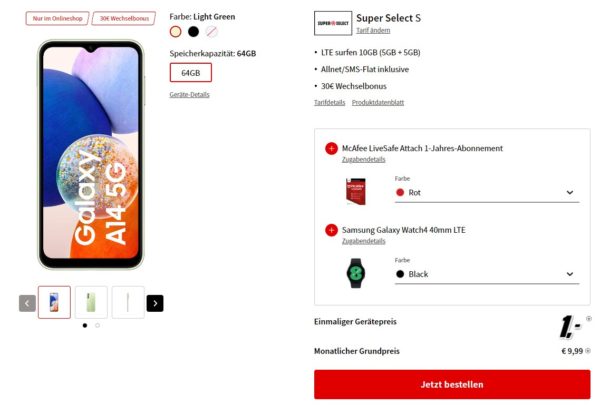Click the McAfee product box image
This screenshot has width=600, height=405.
click(355, 191)
